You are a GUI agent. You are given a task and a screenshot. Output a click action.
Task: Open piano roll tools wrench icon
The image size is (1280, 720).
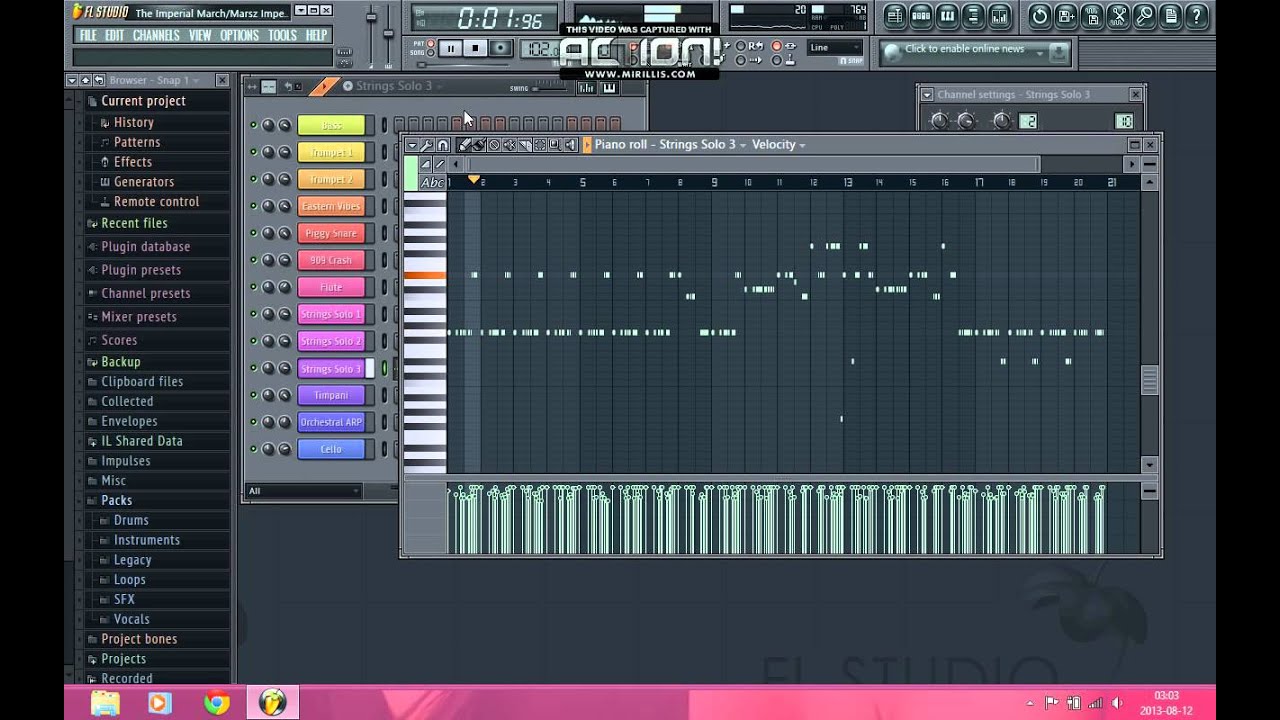[427, 145]
